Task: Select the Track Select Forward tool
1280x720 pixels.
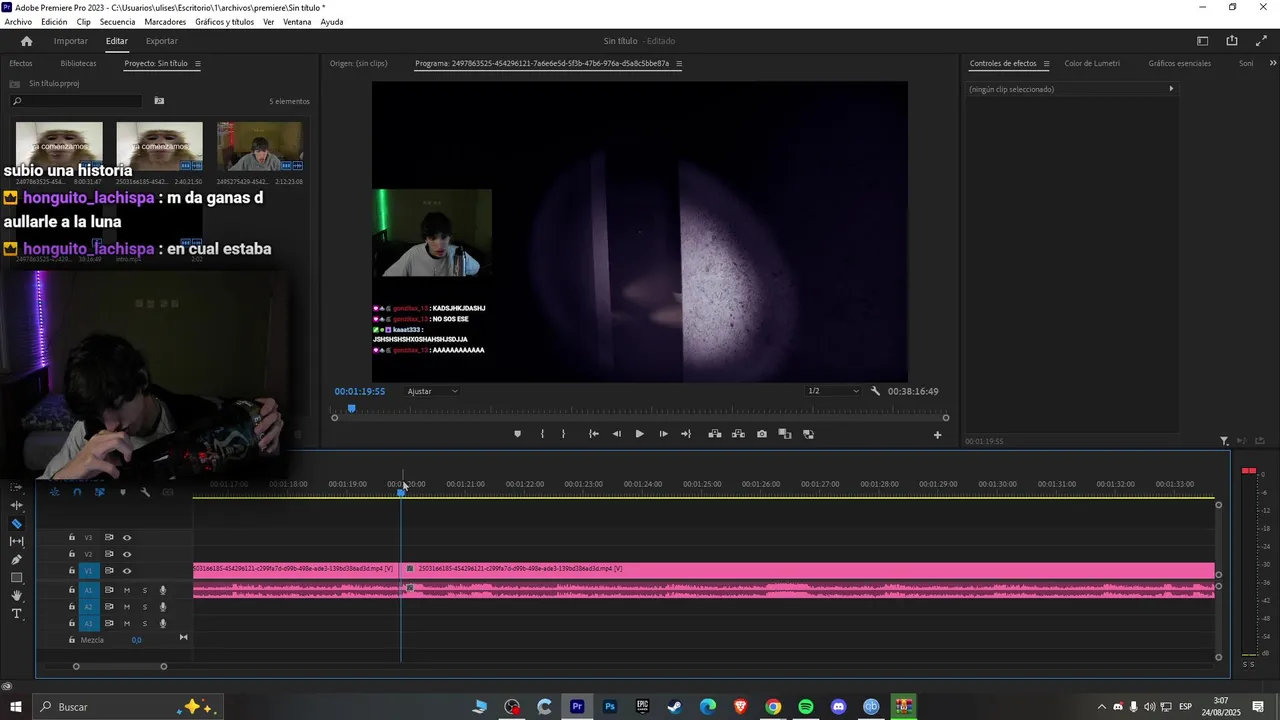Action: 16,487
